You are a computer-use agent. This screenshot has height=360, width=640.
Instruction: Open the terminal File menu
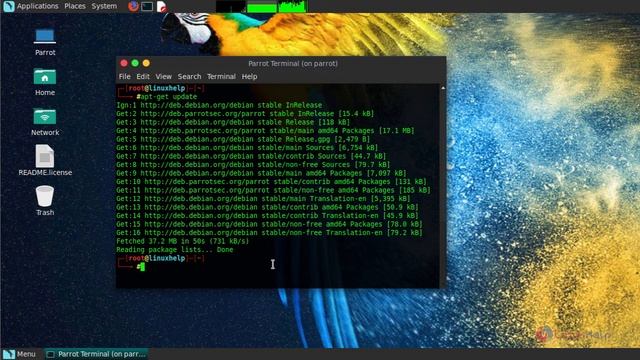click(x=124, y=76)
